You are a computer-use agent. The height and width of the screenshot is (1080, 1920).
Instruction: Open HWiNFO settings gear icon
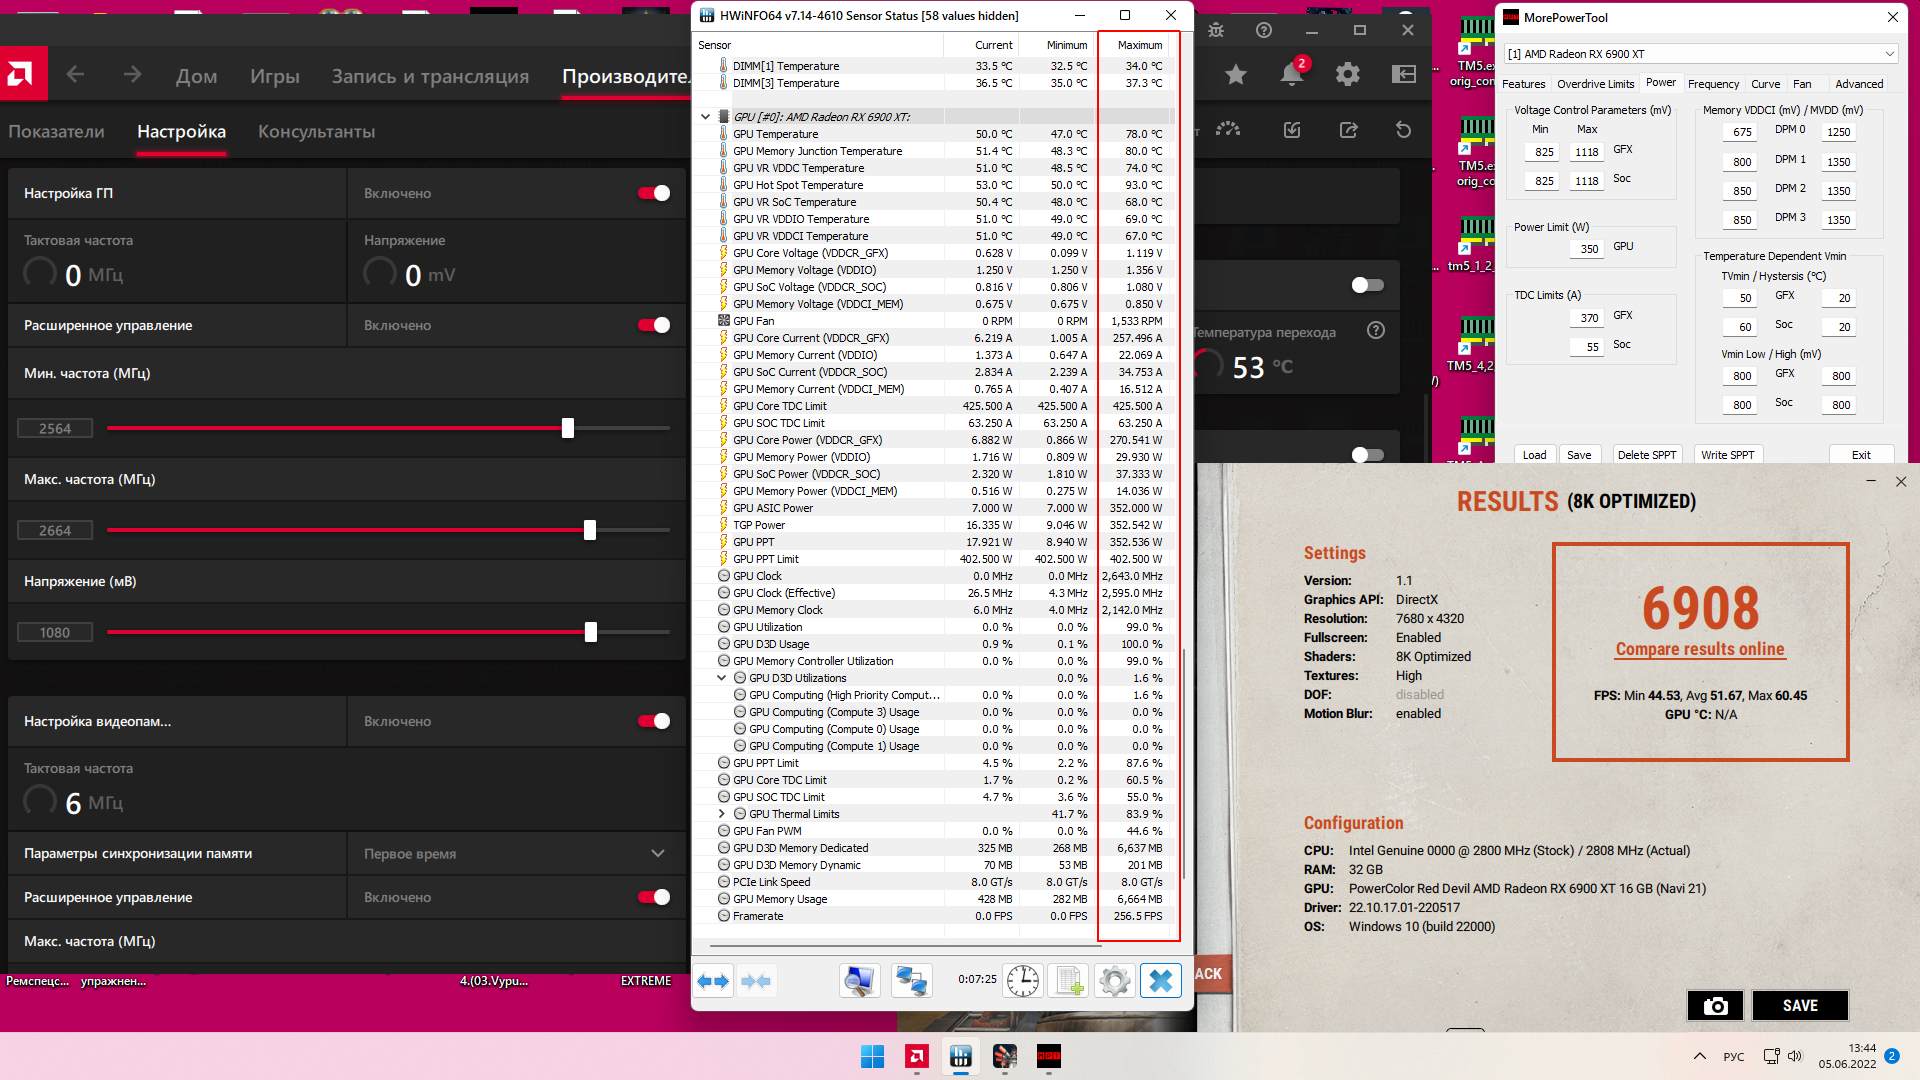coord(1114,981)
